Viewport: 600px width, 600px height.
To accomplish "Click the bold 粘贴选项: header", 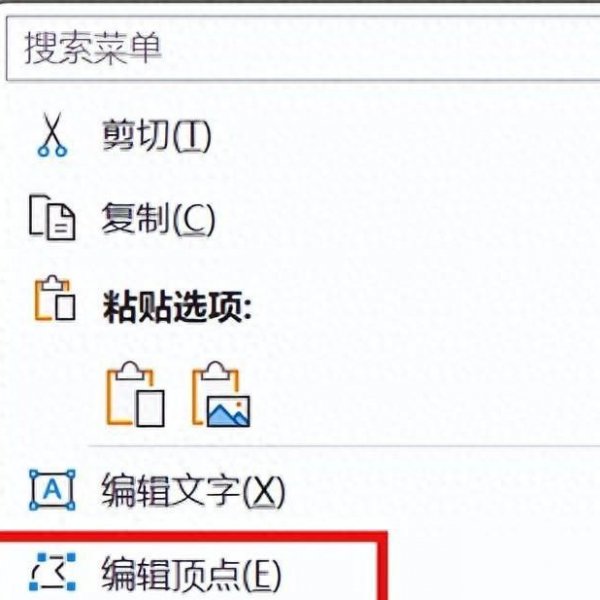I will pos(177,306).
